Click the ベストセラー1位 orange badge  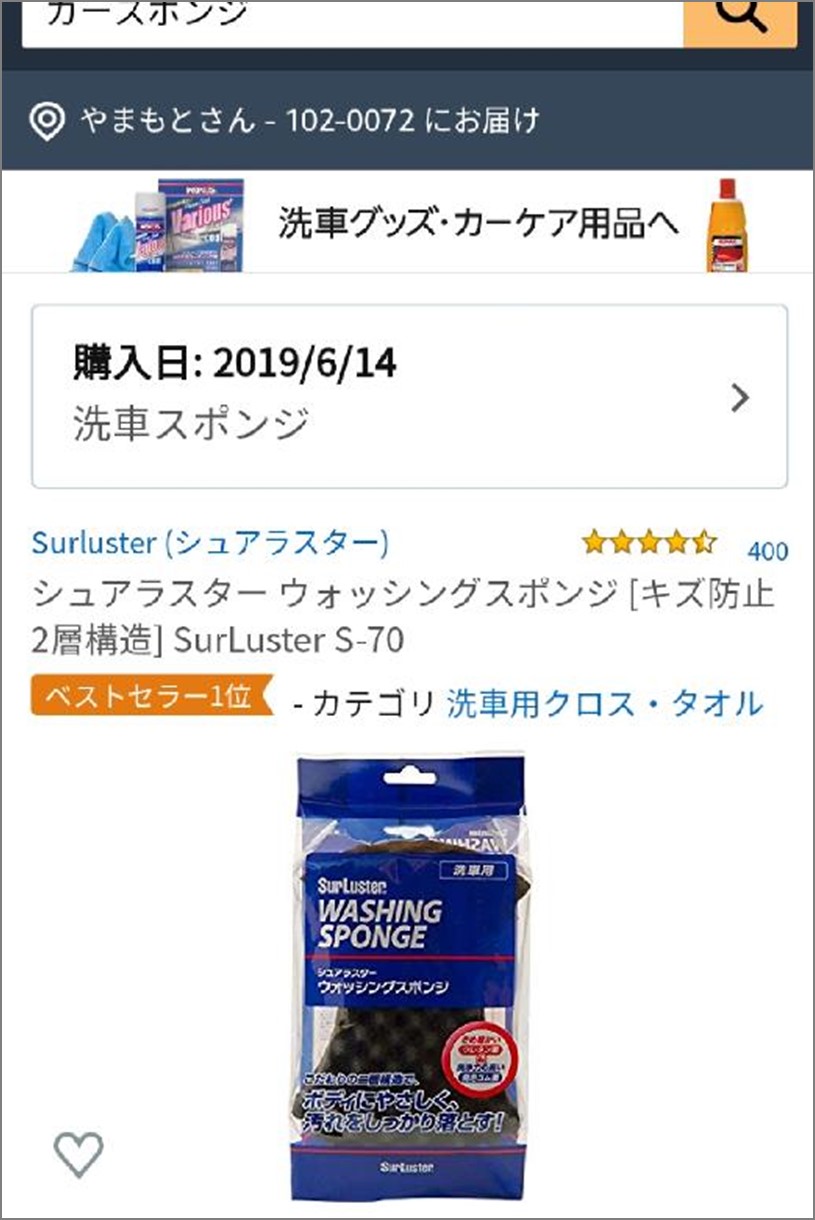click(x=152, y=696)
